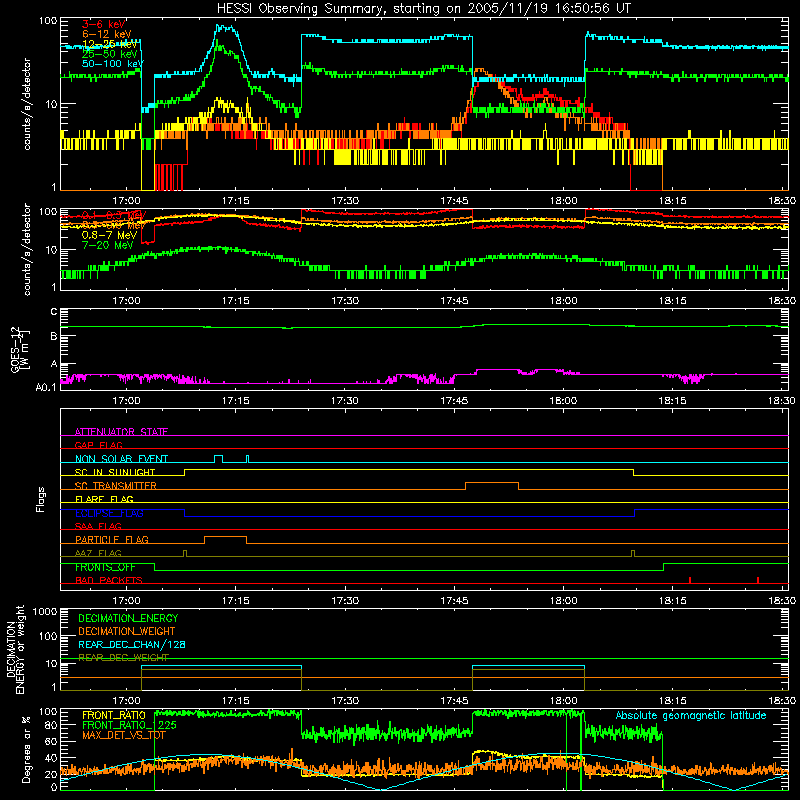Click the GAP_FLAG label
Image resolution: width=800 pixels, height=800 pixels.
tap(98, 445)
